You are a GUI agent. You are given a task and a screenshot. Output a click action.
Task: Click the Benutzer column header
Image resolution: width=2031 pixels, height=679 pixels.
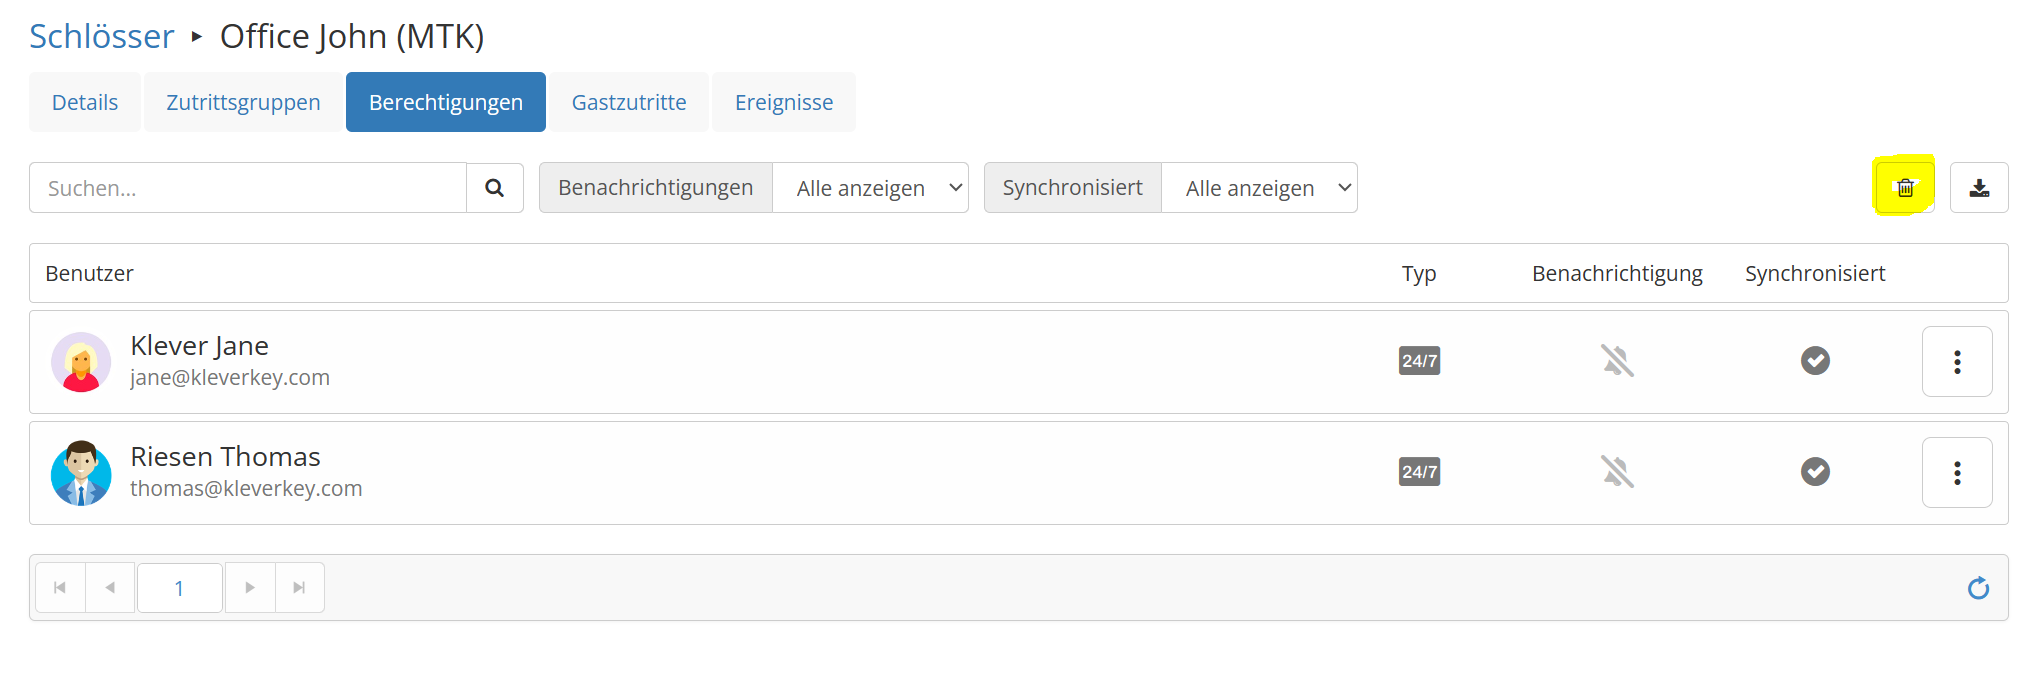(x=89, y=273)
